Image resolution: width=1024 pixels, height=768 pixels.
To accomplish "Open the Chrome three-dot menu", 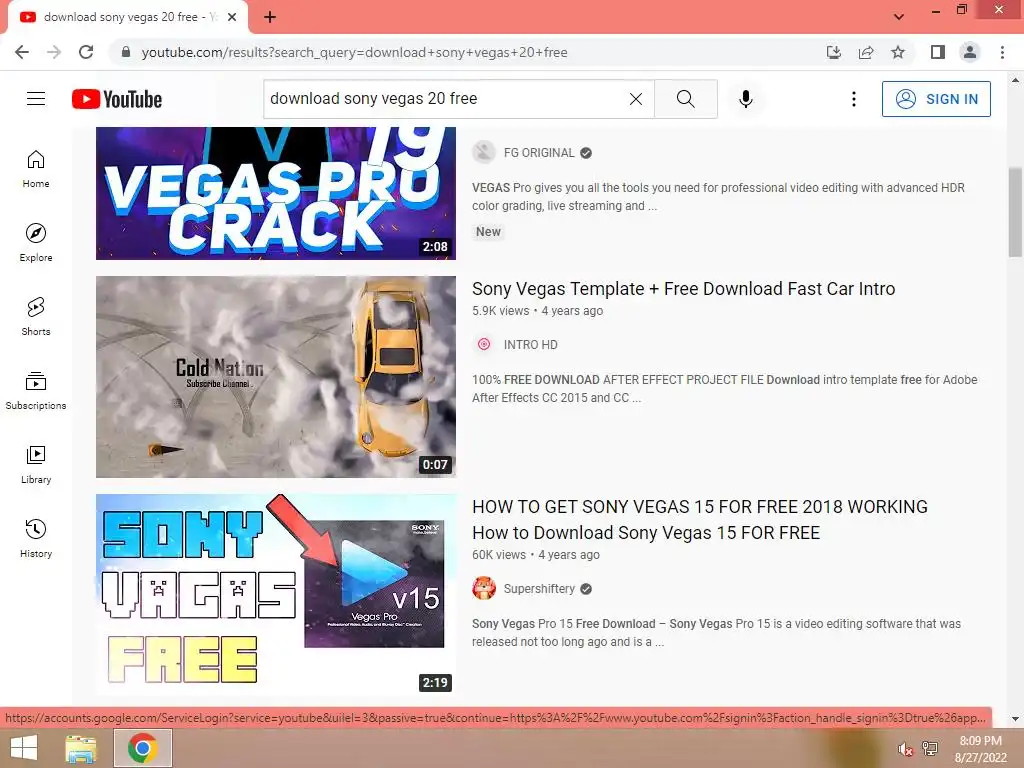I will click(1002, 52).
